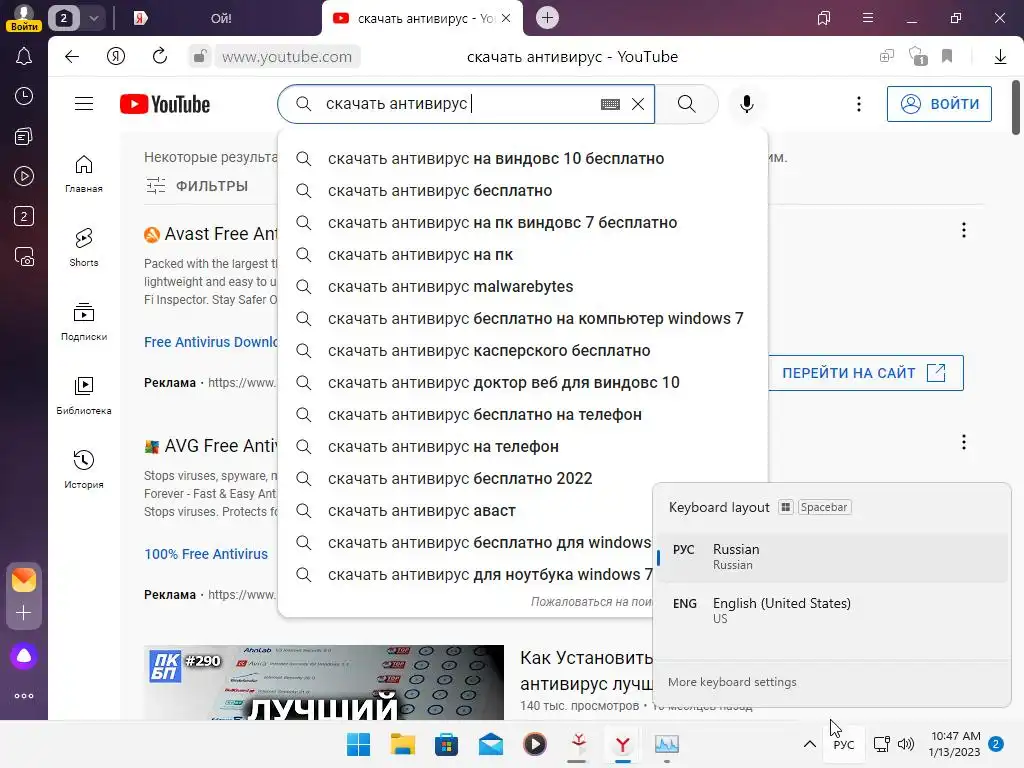Open Shorts in YouTube sidebar

coord(84,248)
